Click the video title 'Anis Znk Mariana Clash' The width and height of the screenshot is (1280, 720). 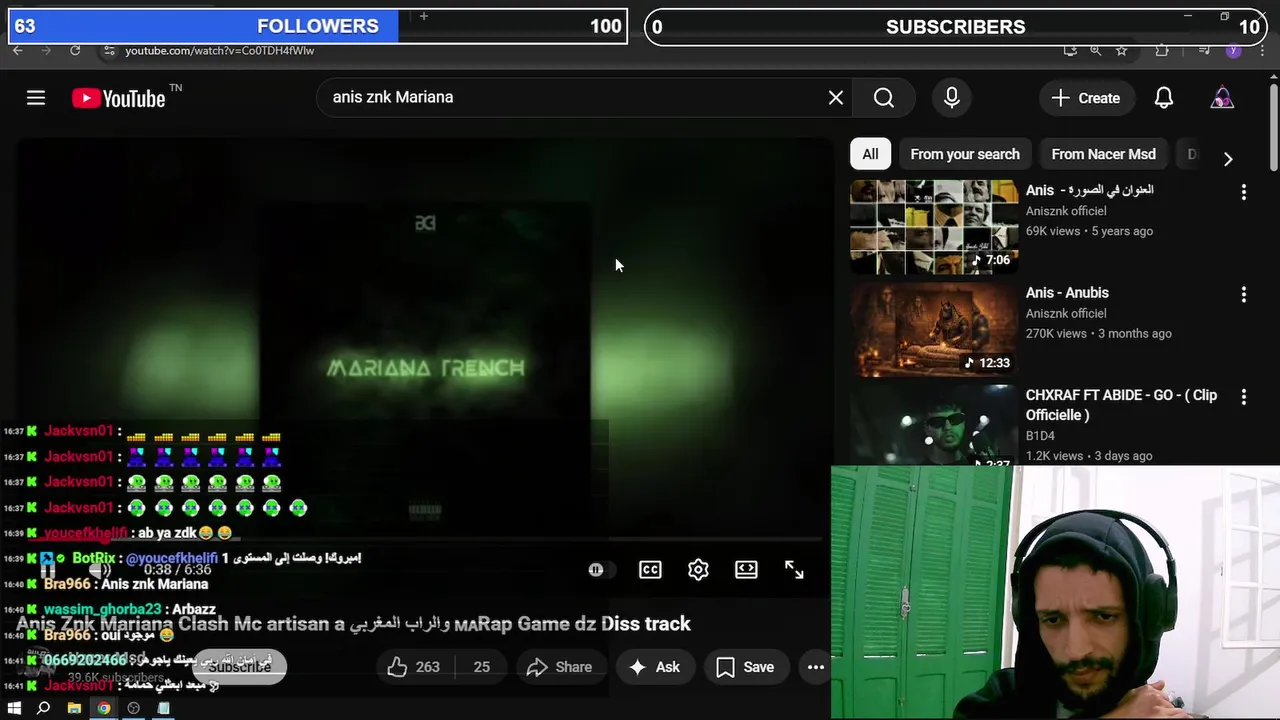353,624
